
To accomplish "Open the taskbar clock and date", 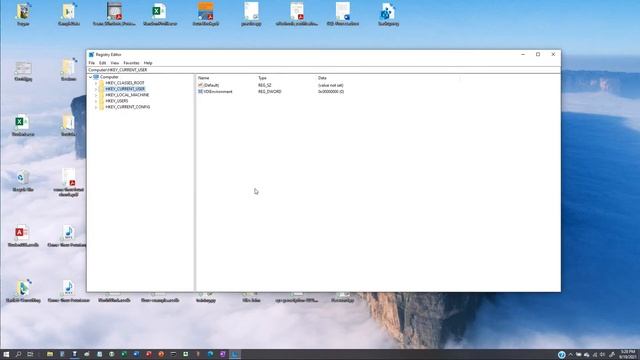I will tap(628, 354).
